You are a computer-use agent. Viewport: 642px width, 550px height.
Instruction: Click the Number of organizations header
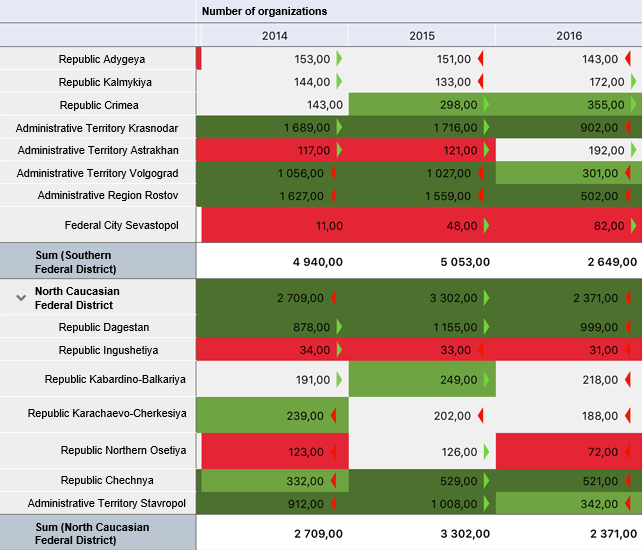click(x=264, y=11)
